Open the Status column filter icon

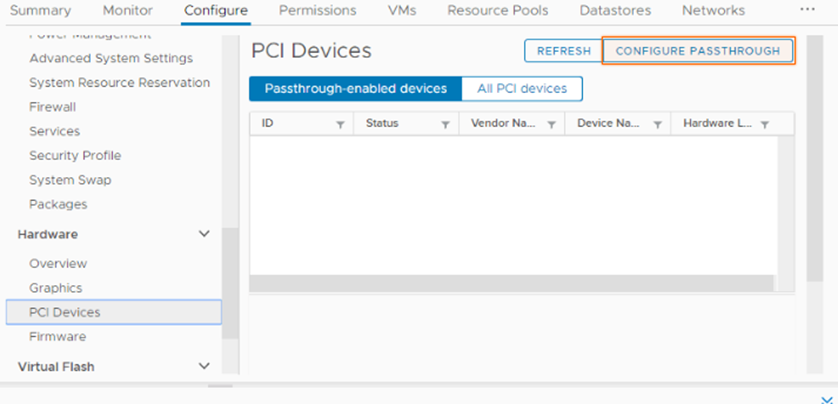coord(444,125)
